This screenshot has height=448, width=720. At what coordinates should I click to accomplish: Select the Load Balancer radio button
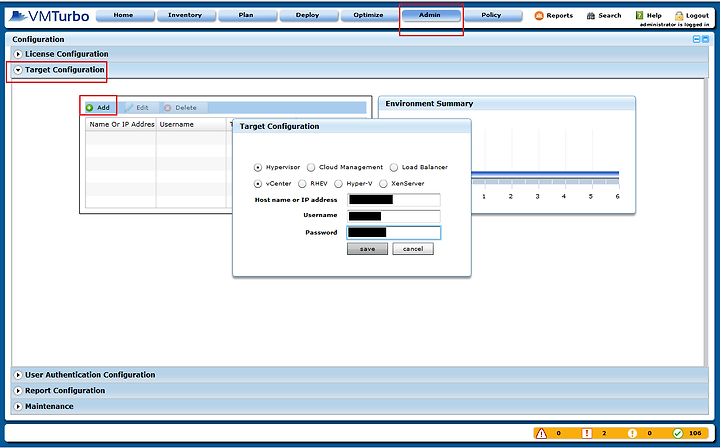(394, 168)
